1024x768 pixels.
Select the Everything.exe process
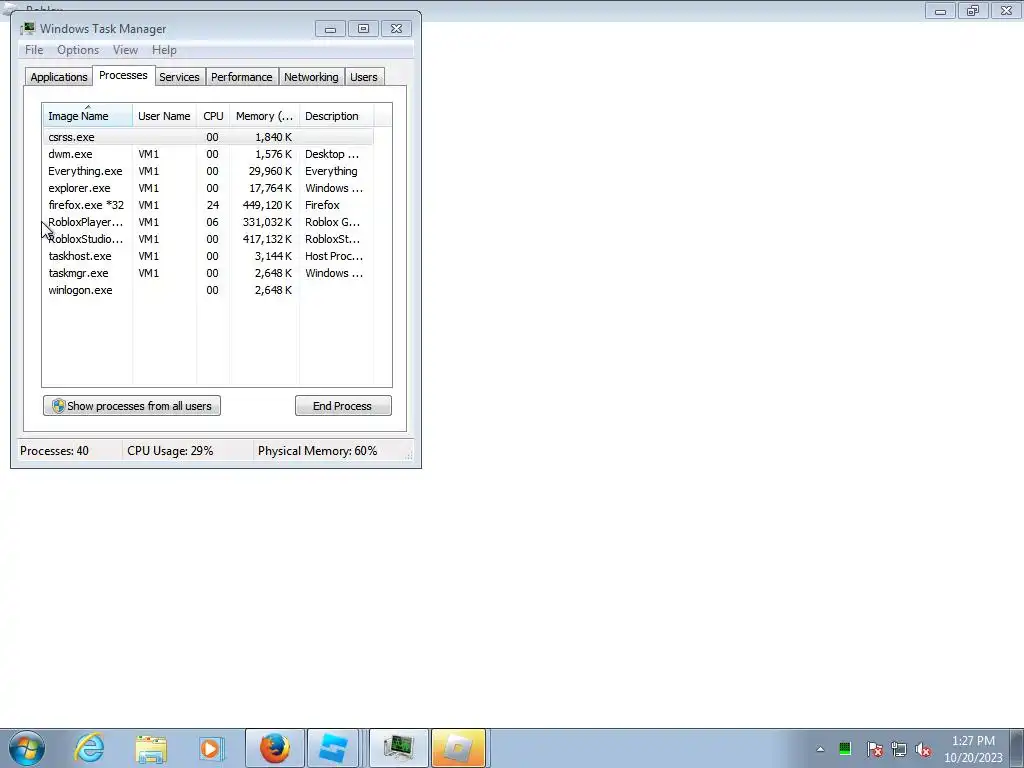click(x=208, y=171)
